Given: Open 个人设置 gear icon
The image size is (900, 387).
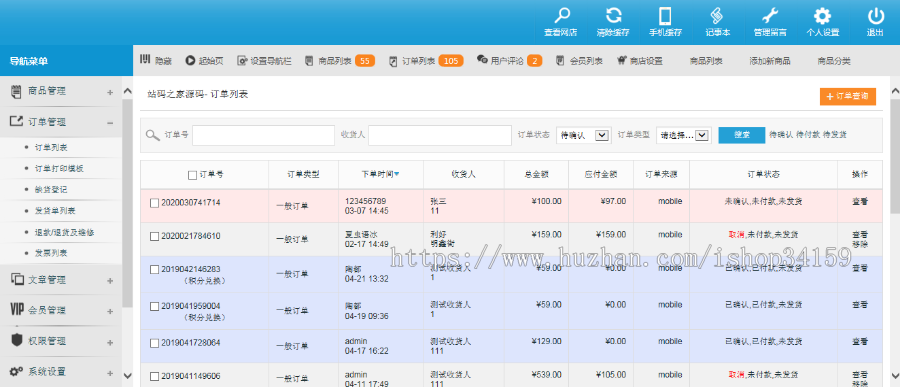Looking at the screenshot, I should point(823,16).
